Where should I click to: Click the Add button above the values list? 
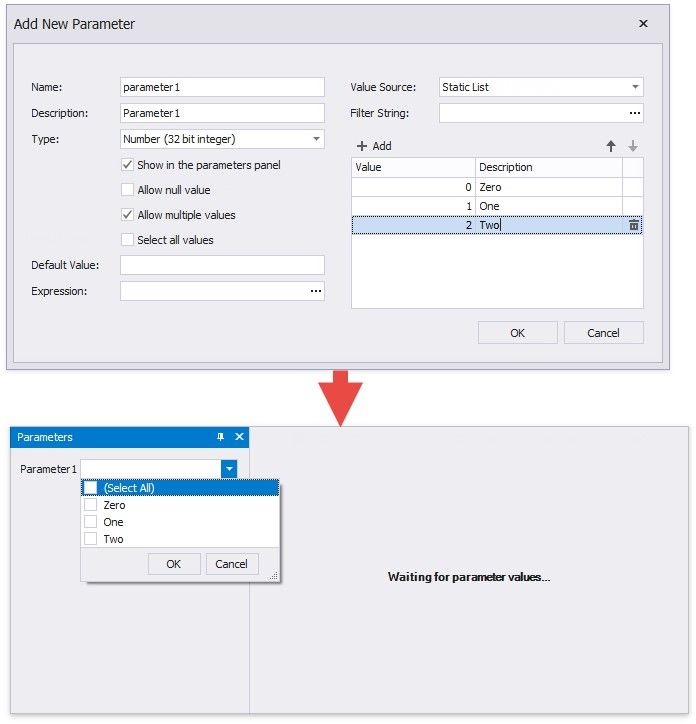(374, 146)
